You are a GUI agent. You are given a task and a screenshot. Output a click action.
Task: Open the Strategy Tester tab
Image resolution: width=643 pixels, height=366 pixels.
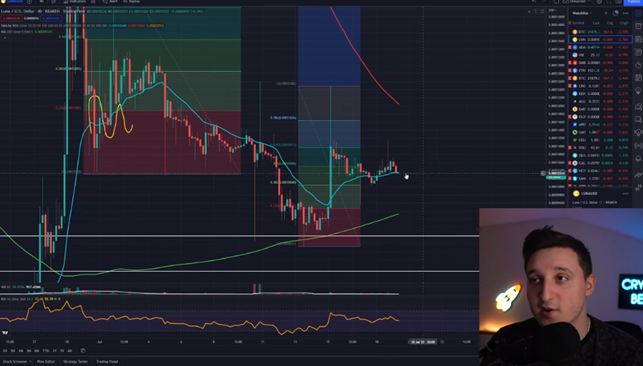75,361
